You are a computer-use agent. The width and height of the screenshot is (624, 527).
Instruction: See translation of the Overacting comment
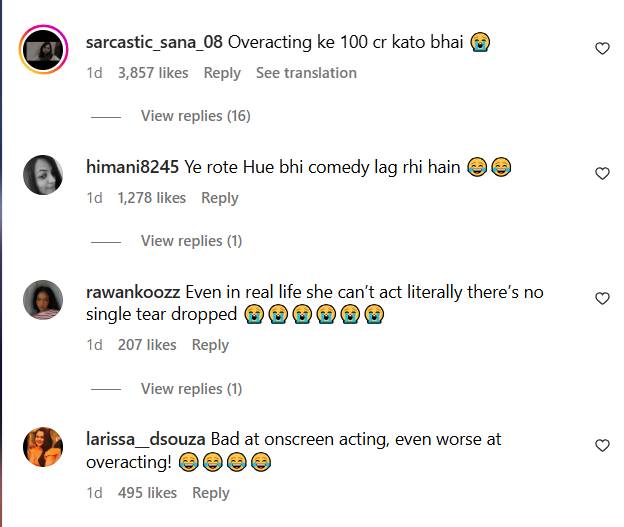306,73
